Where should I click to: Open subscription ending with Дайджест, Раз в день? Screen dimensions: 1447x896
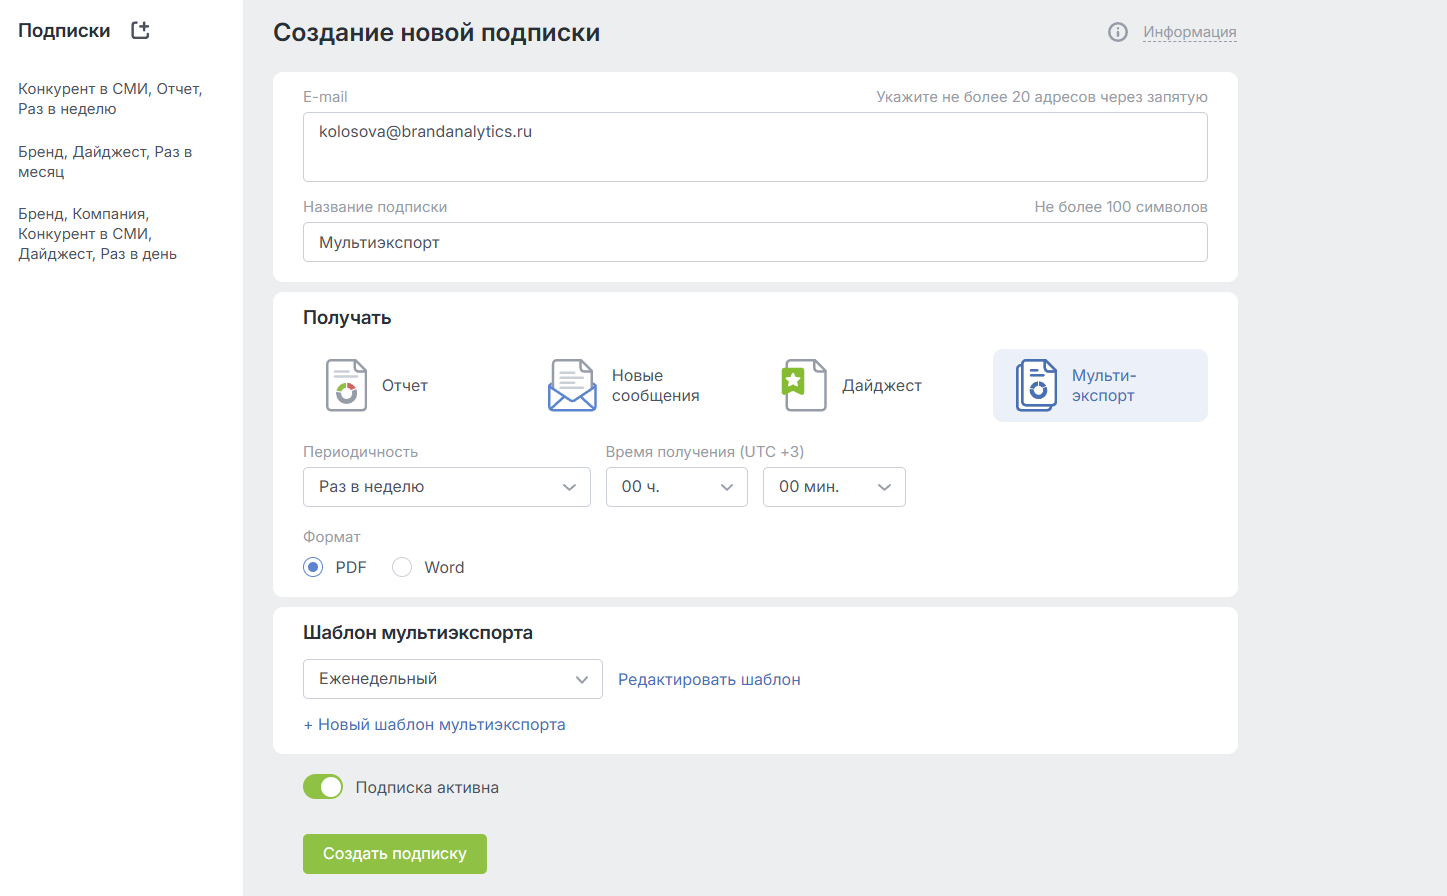point(98,234)
